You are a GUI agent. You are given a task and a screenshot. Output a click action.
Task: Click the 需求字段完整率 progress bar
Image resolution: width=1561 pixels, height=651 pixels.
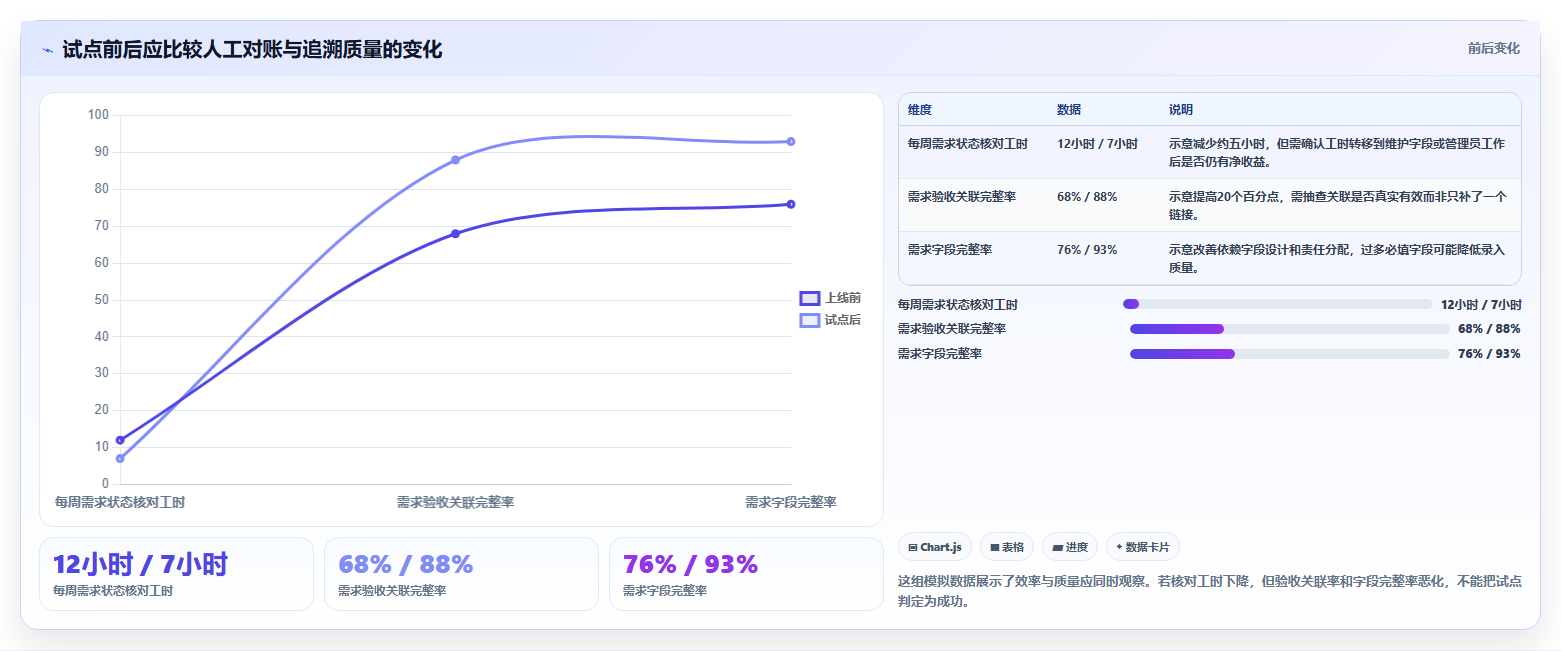pyautogui.click(x=1289, y=354)
